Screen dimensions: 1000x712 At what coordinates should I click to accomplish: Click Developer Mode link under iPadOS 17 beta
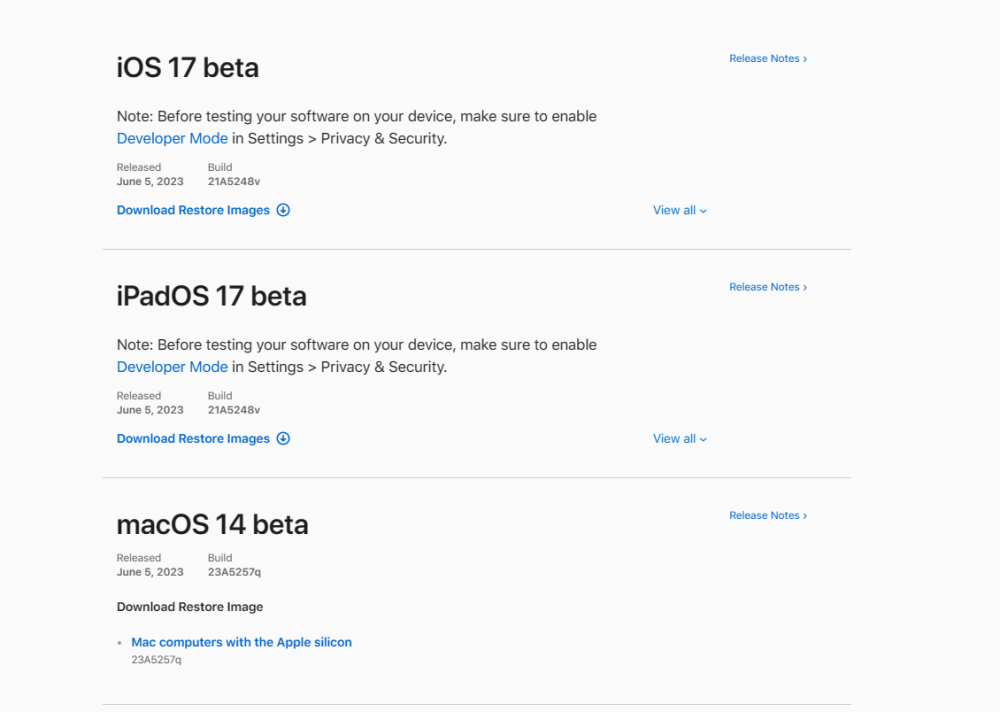pyautogui.click(x=172, y=367)
